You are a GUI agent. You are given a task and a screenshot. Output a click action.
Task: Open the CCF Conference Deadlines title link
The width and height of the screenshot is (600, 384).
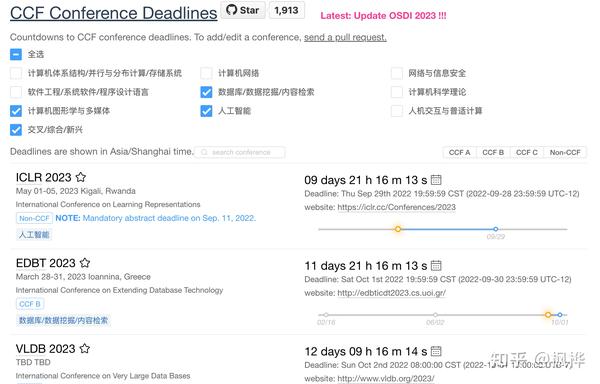(x=114, y=13)
